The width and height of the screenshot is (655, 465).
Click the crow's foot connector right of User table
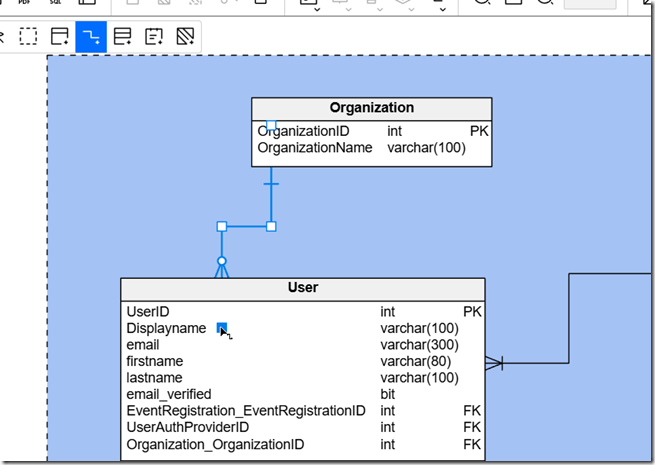point(493,363)
